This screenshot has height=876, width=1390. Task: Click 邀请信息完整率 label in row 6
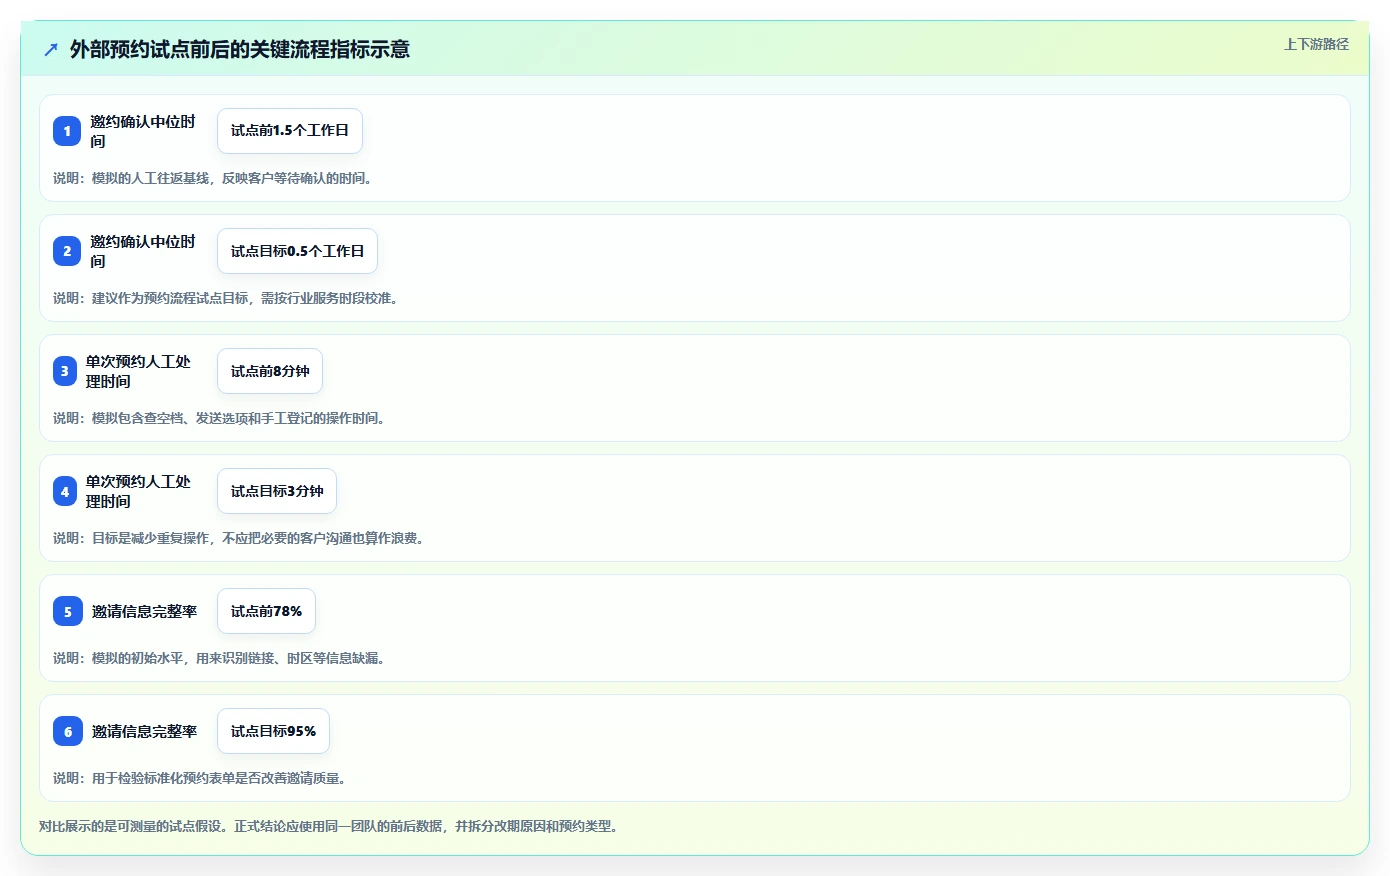144,731
